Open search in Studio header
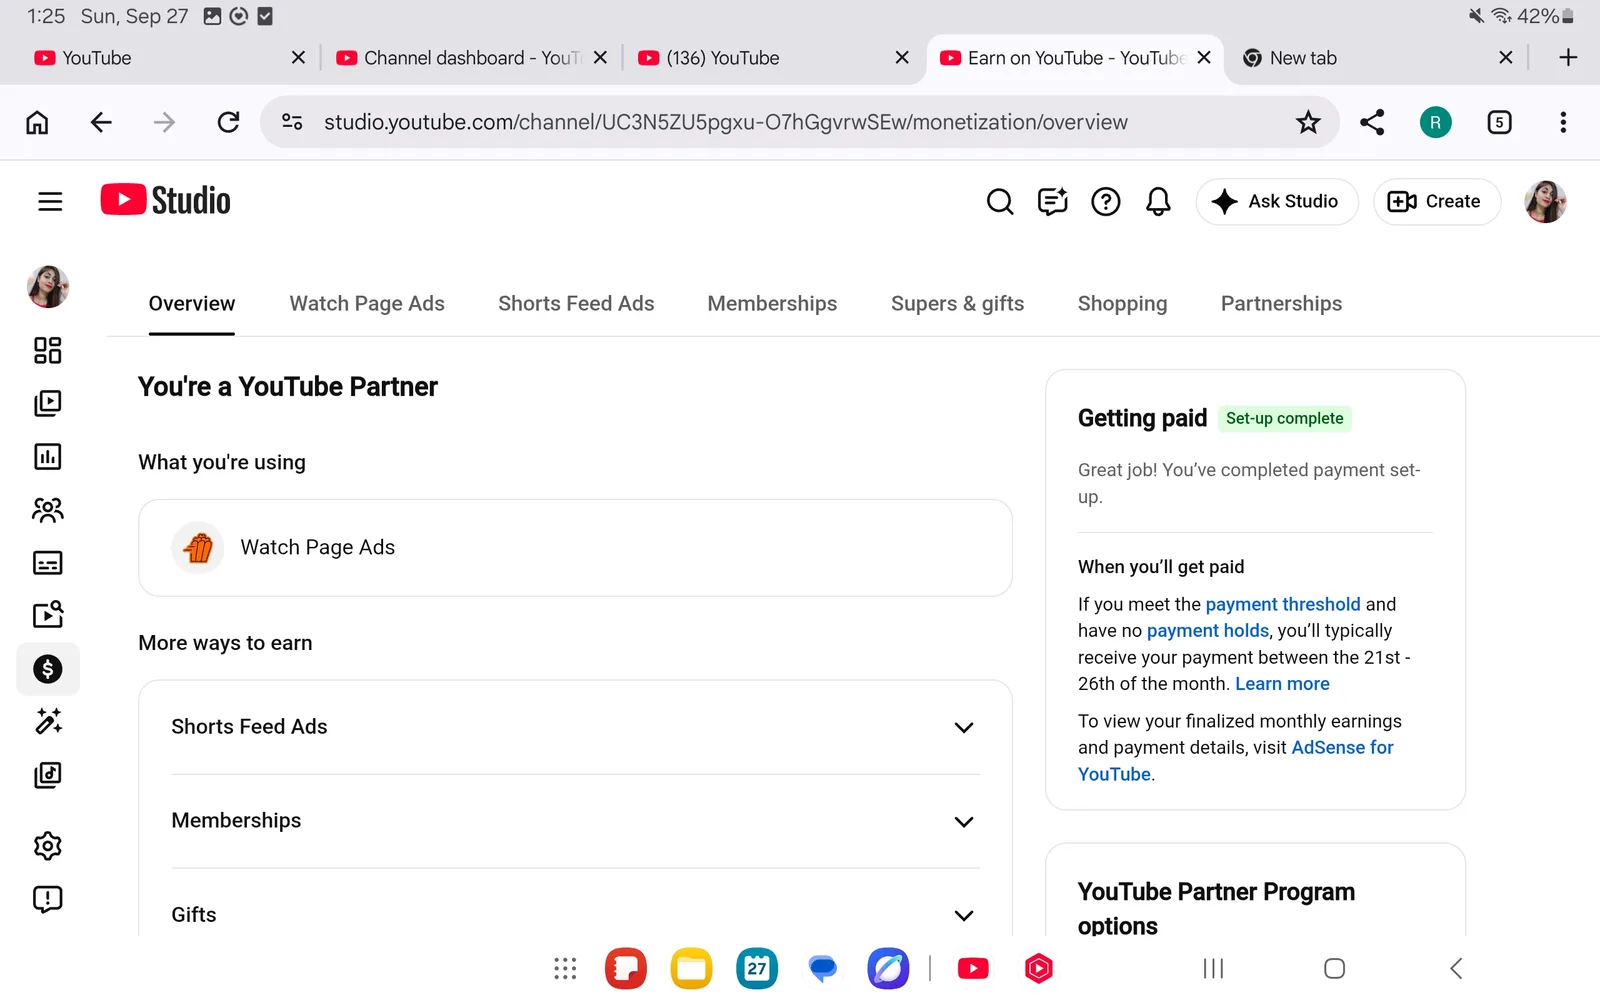This screenshot has height=1000, width=1600. 1000,202
